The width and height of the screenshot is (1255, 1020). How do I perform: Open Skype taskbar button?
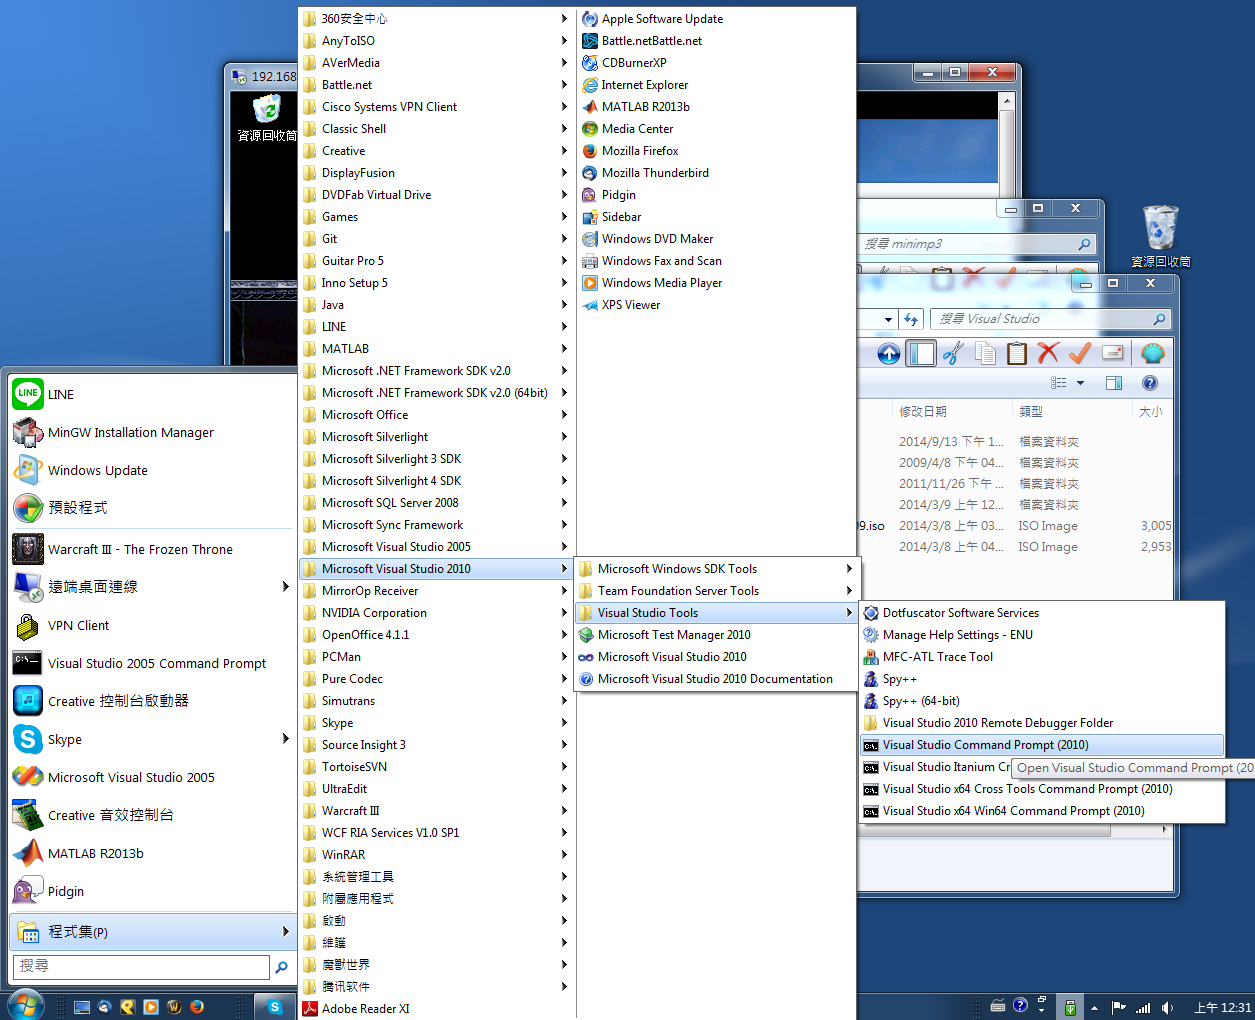(x=275, y=1007)
